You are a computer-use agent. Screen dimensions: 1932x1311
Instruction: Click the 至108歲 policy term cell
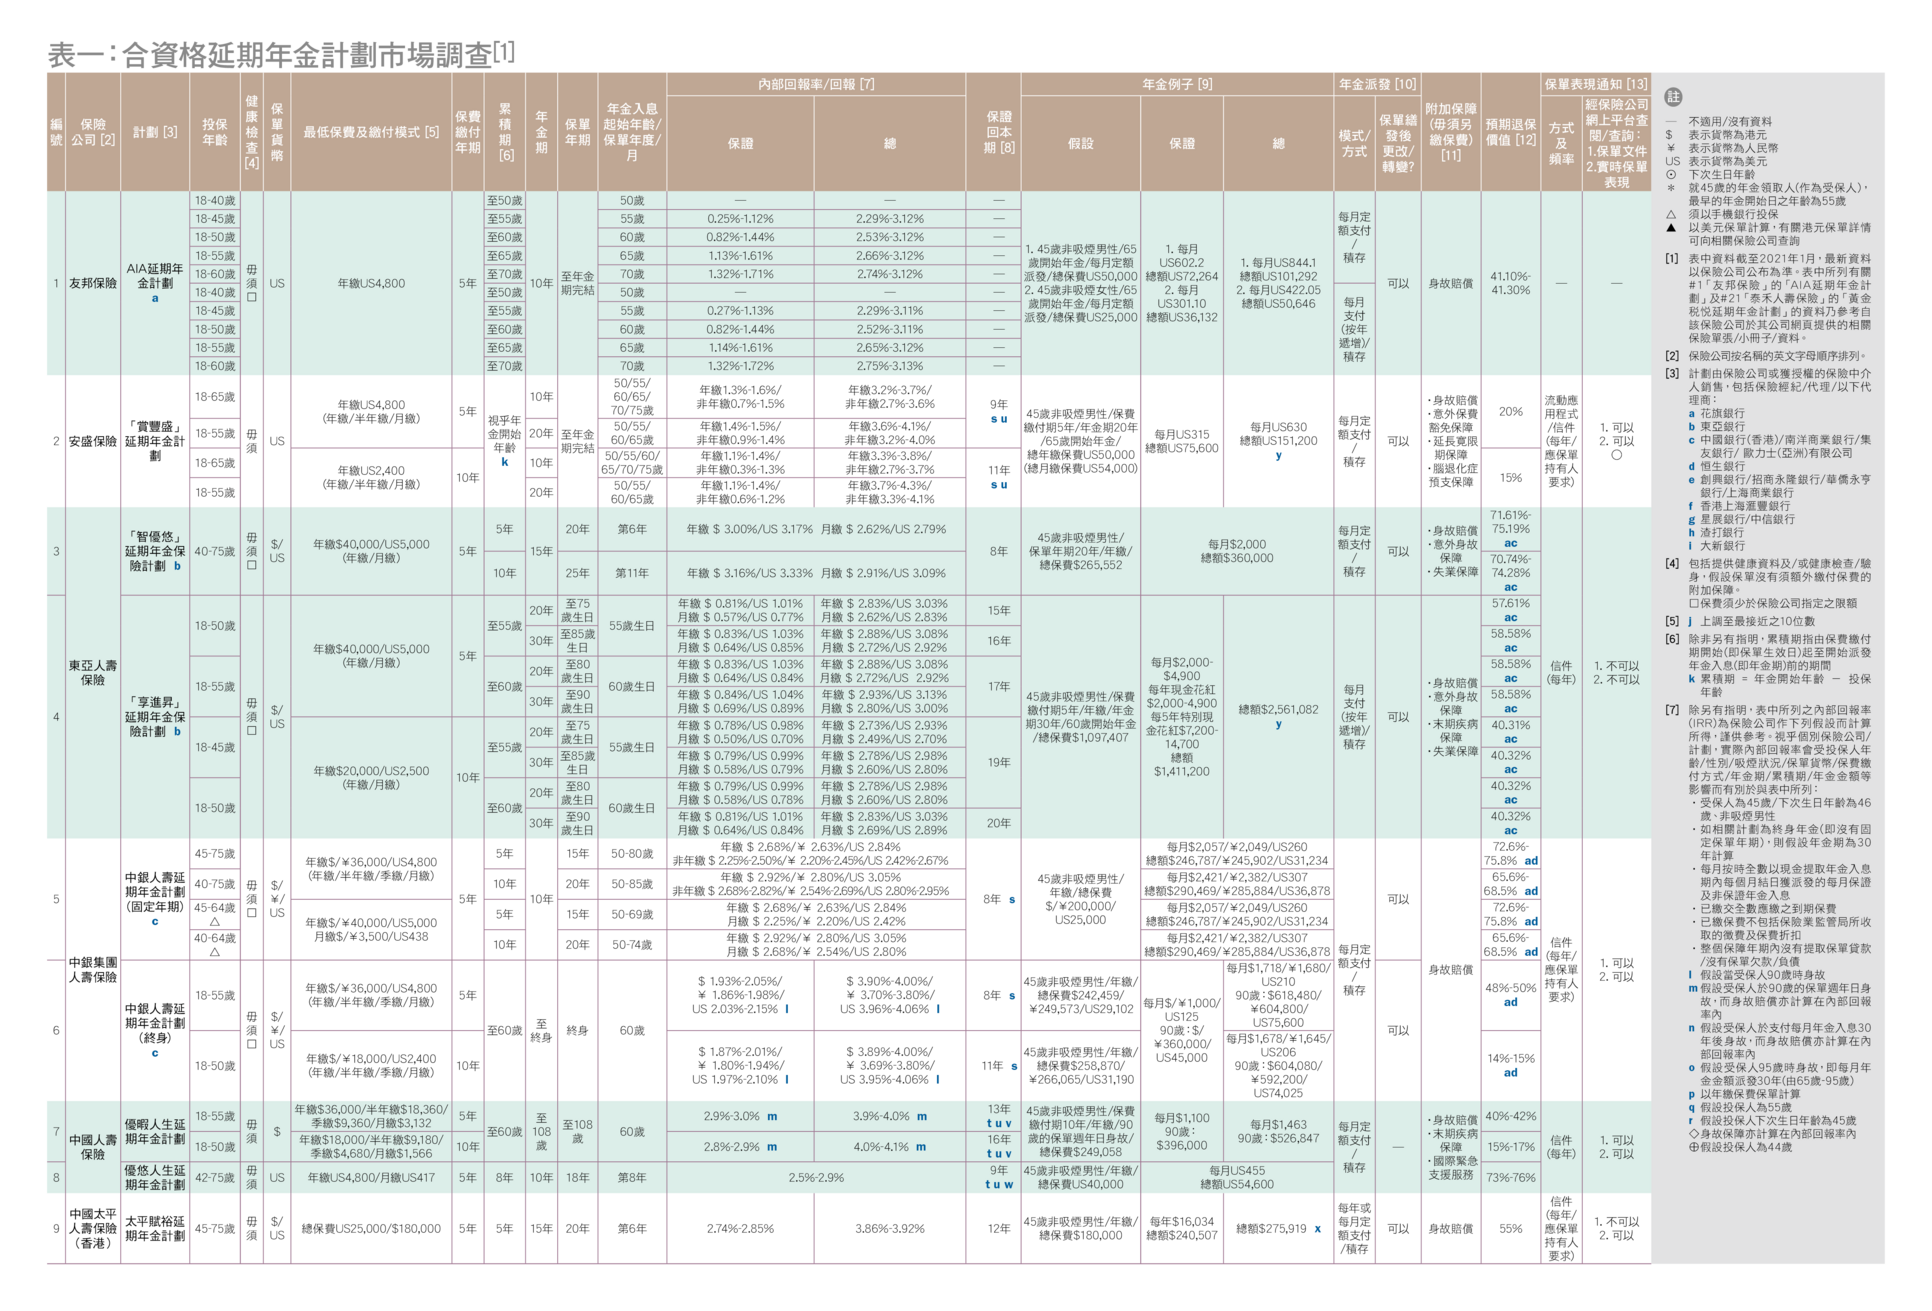(x=577, y=1131)
